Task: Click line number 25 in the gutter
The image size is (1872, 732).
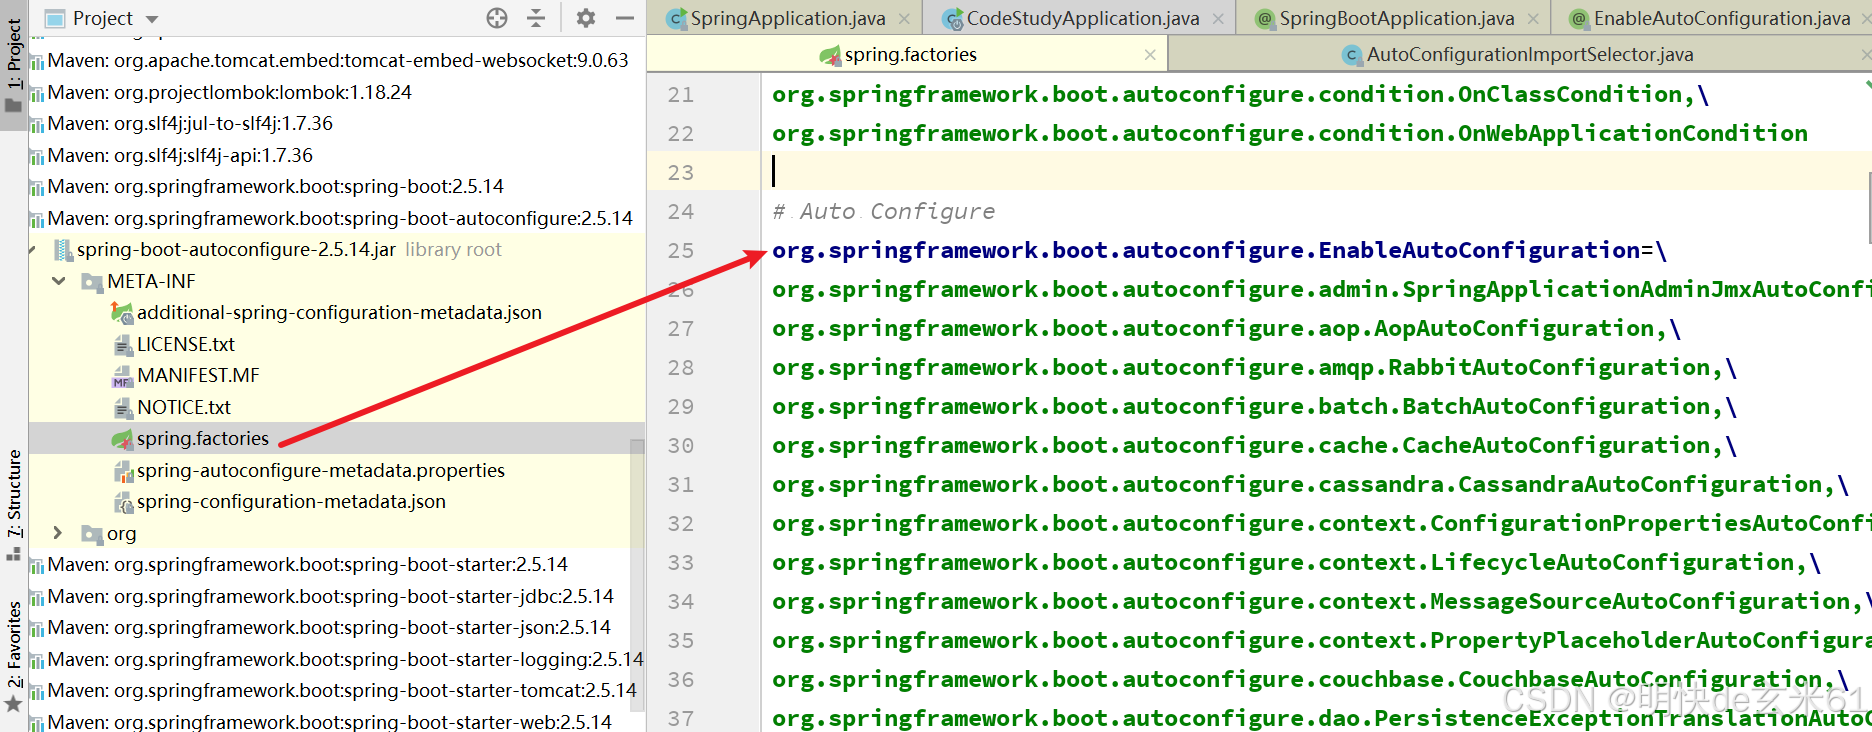Action: click(x=680, y=251)
